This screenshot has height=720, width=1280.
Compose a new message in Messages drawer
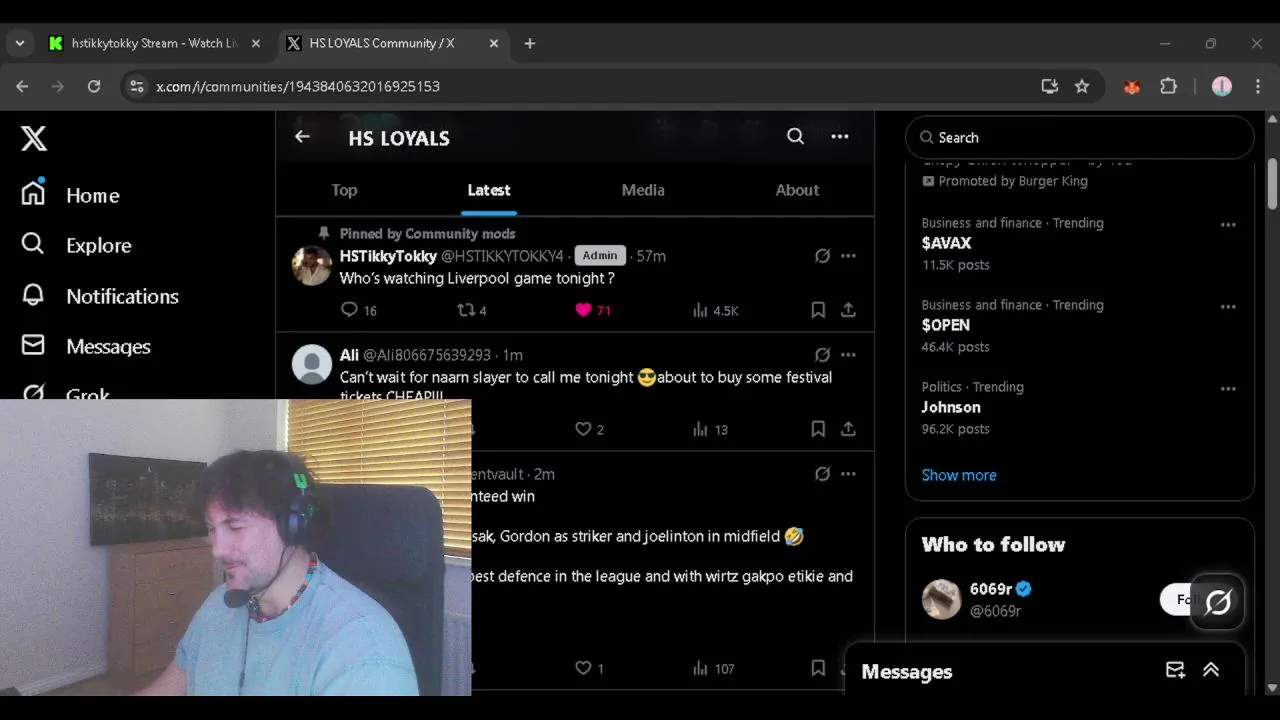(x=1175, y=670)
